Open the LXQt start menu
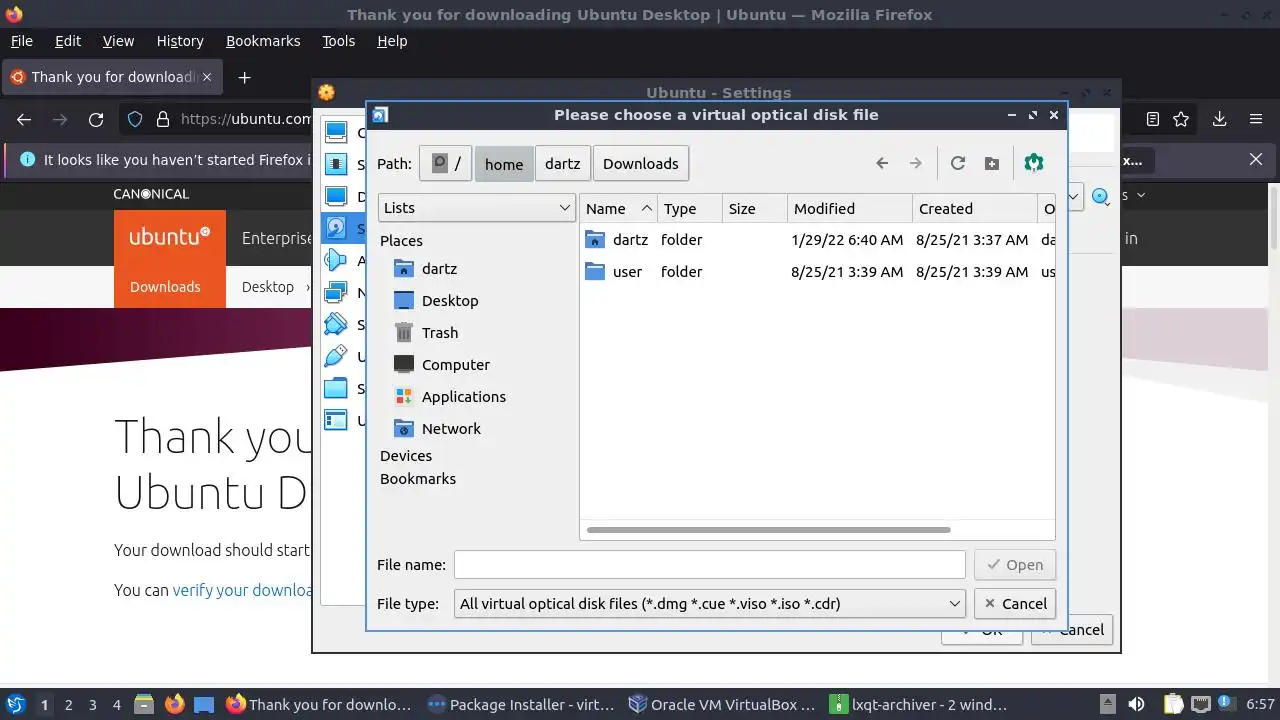1280x720 pixels. pyautogui.click(x=15, y=704)
